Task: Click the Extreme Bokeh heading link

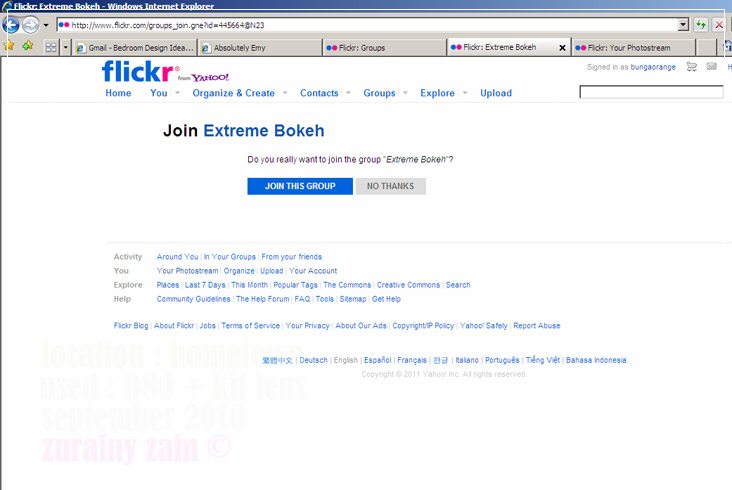Action: (264, 131)
